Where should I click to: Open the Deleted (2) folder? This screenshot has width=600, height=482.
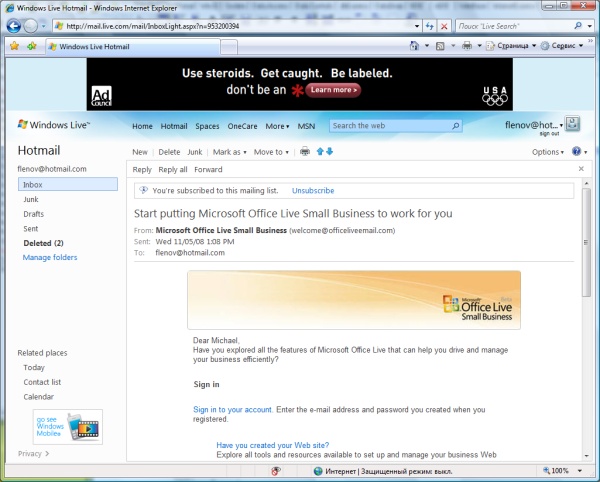pyautogui.click(x=43, y=243)
